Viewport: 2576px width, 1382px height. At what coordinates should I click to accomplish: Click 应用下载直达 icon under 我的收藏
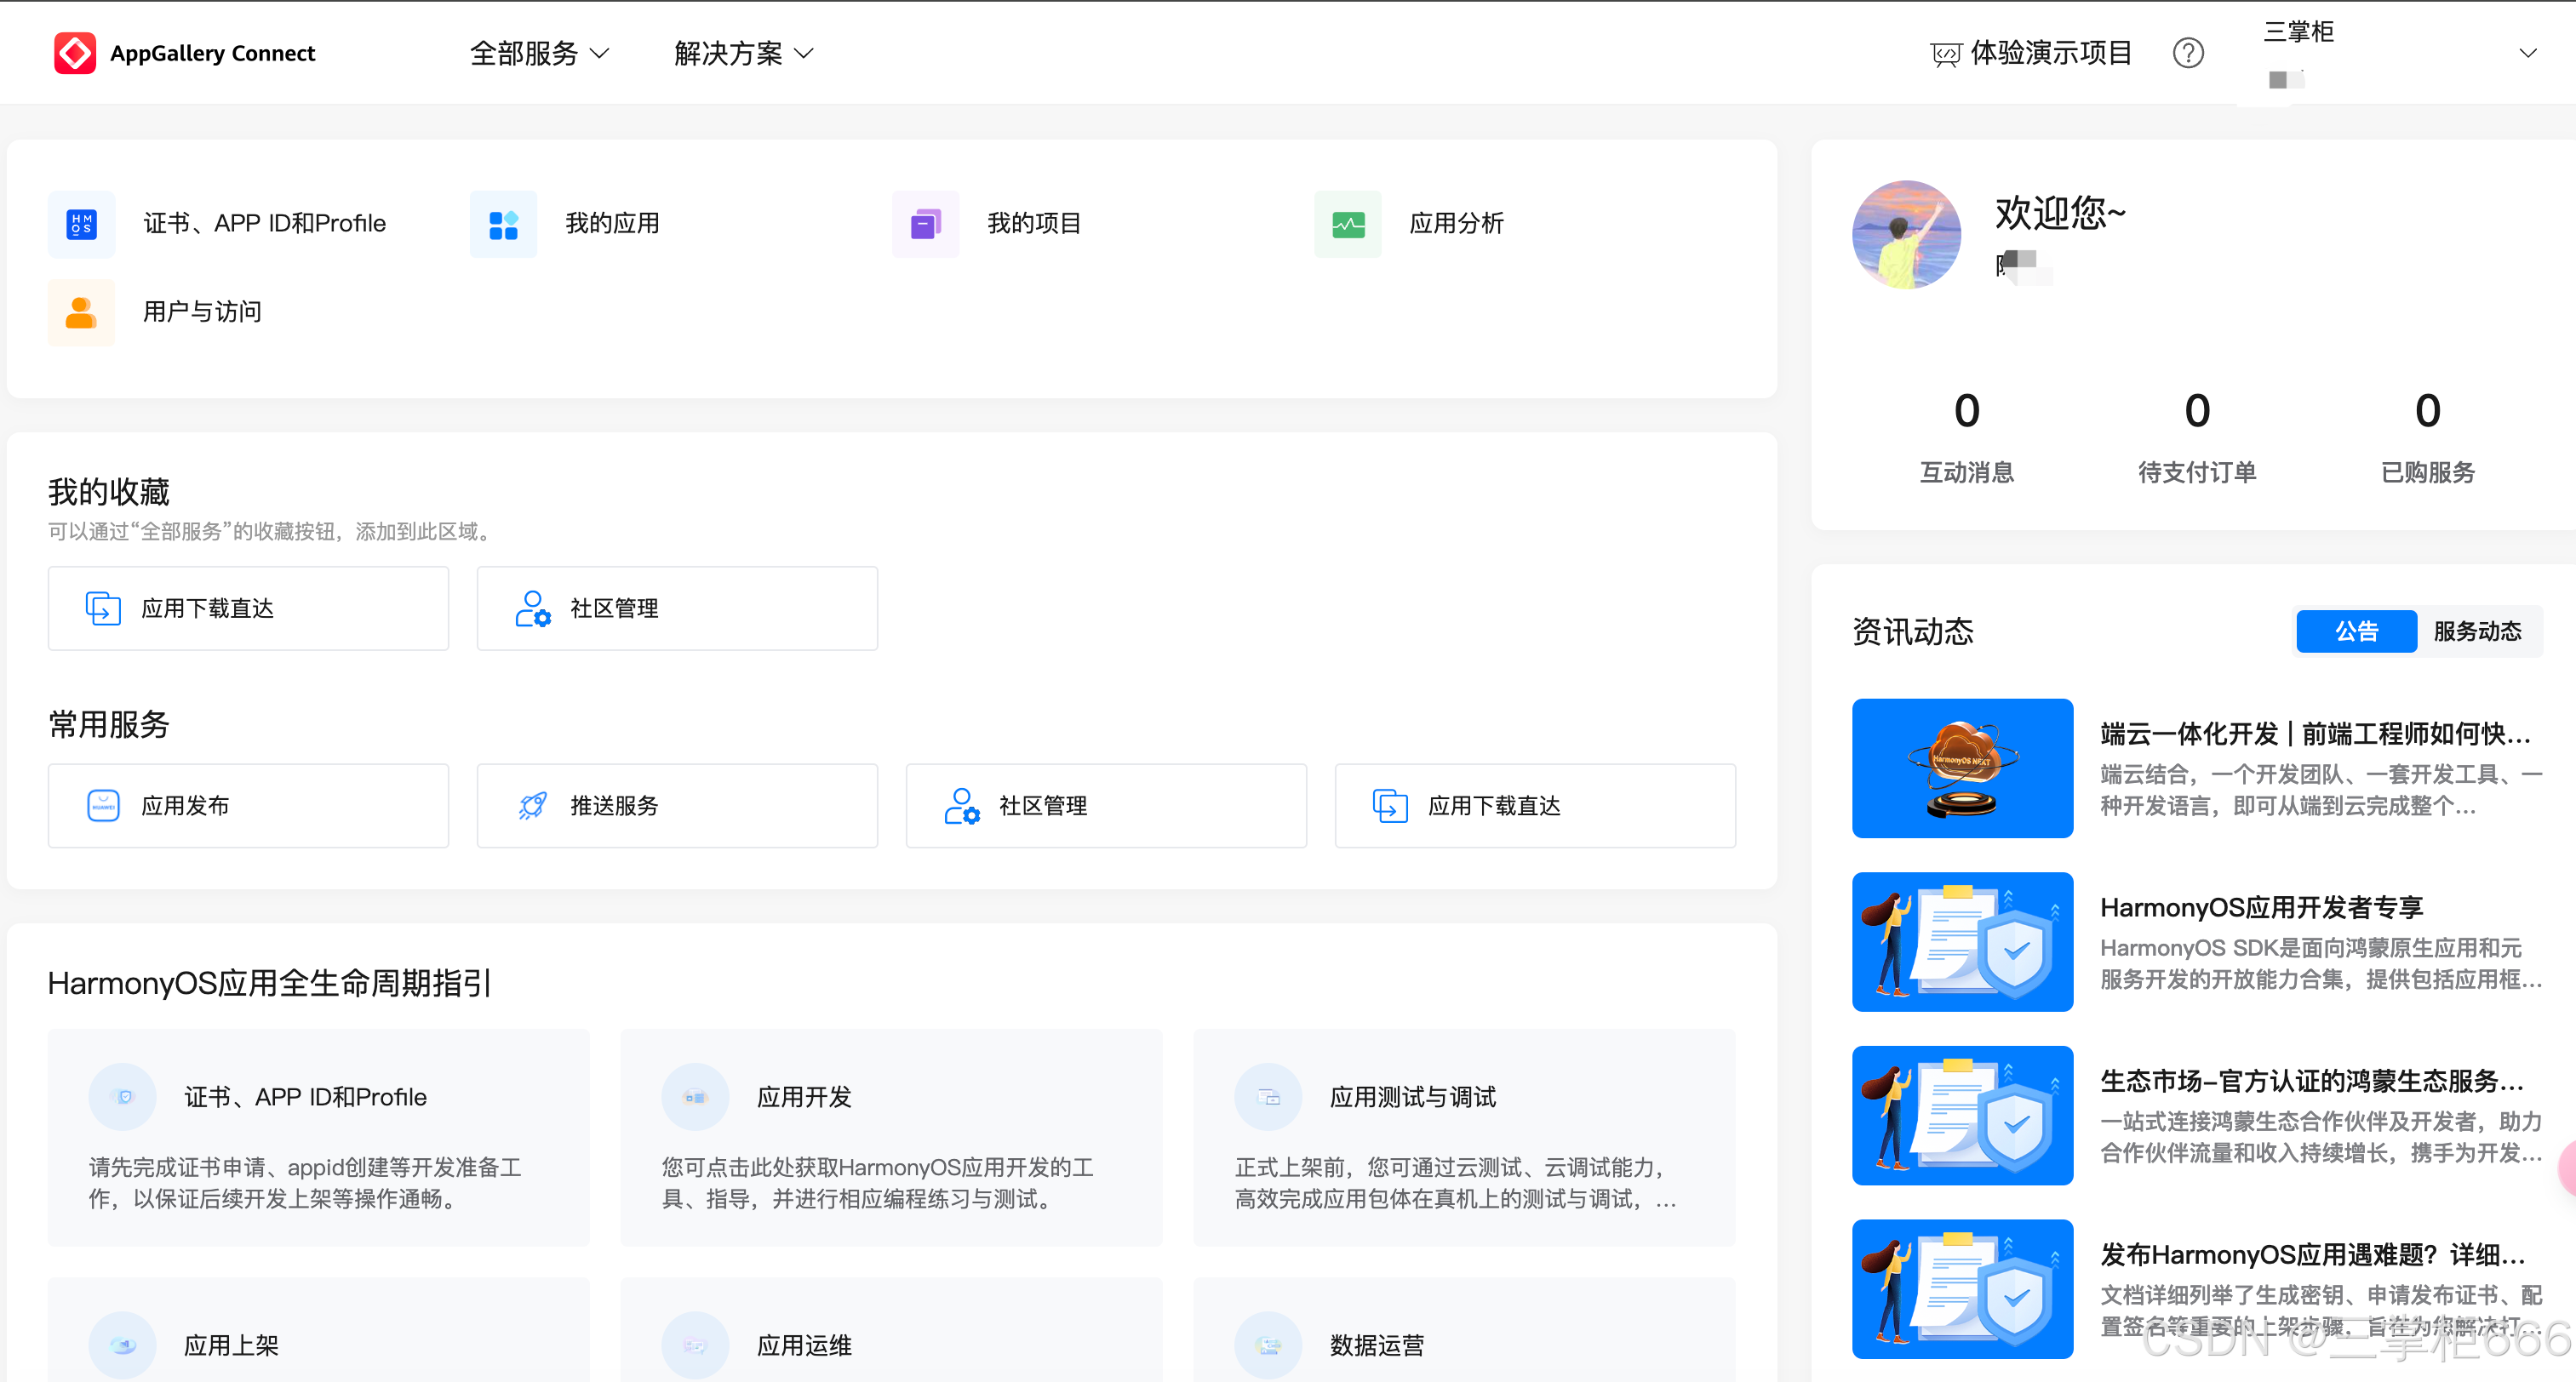click(103, 608)
